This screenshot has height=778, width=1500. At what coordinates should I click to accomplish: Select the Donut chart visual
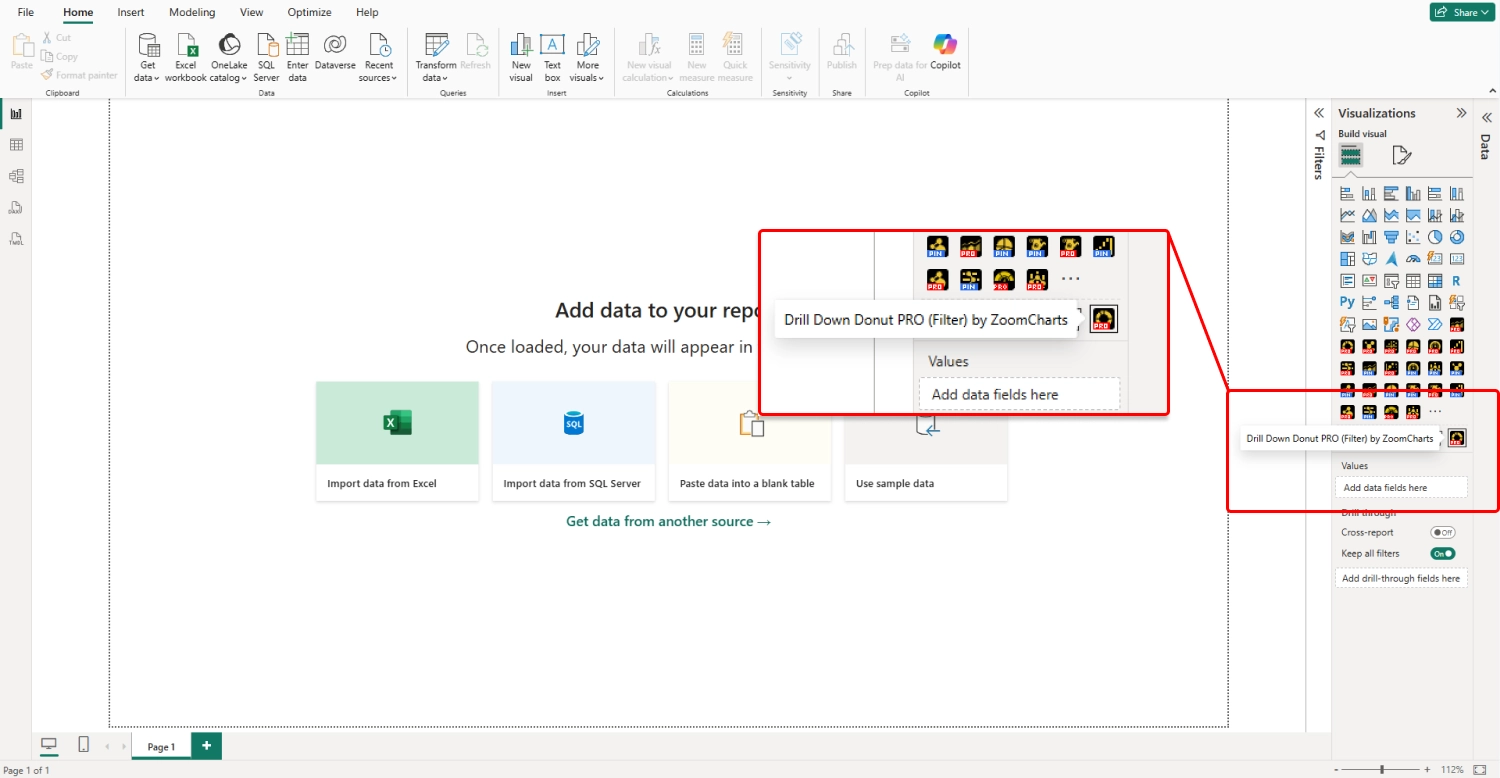coord(1457,237)
